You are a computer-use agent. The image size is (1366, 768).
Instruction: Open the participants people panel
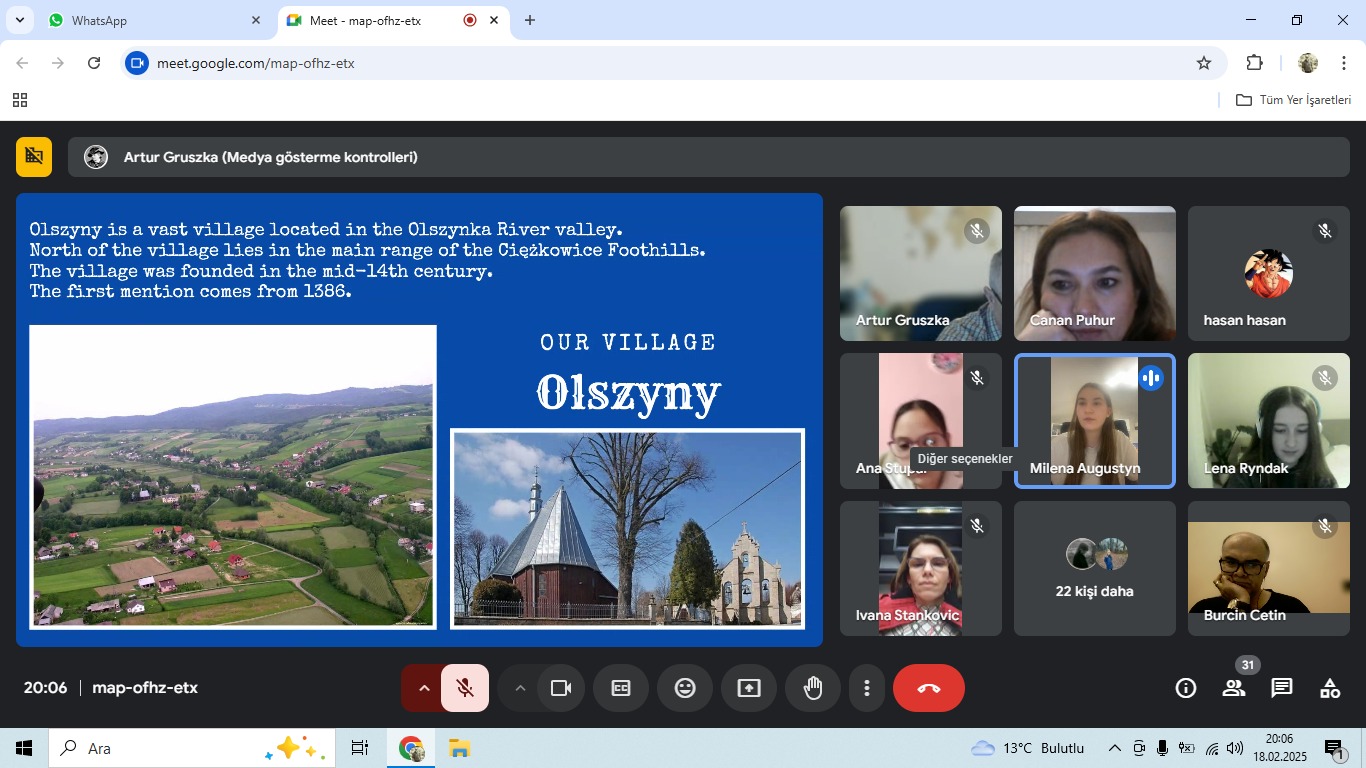(x=1234, y=688)
